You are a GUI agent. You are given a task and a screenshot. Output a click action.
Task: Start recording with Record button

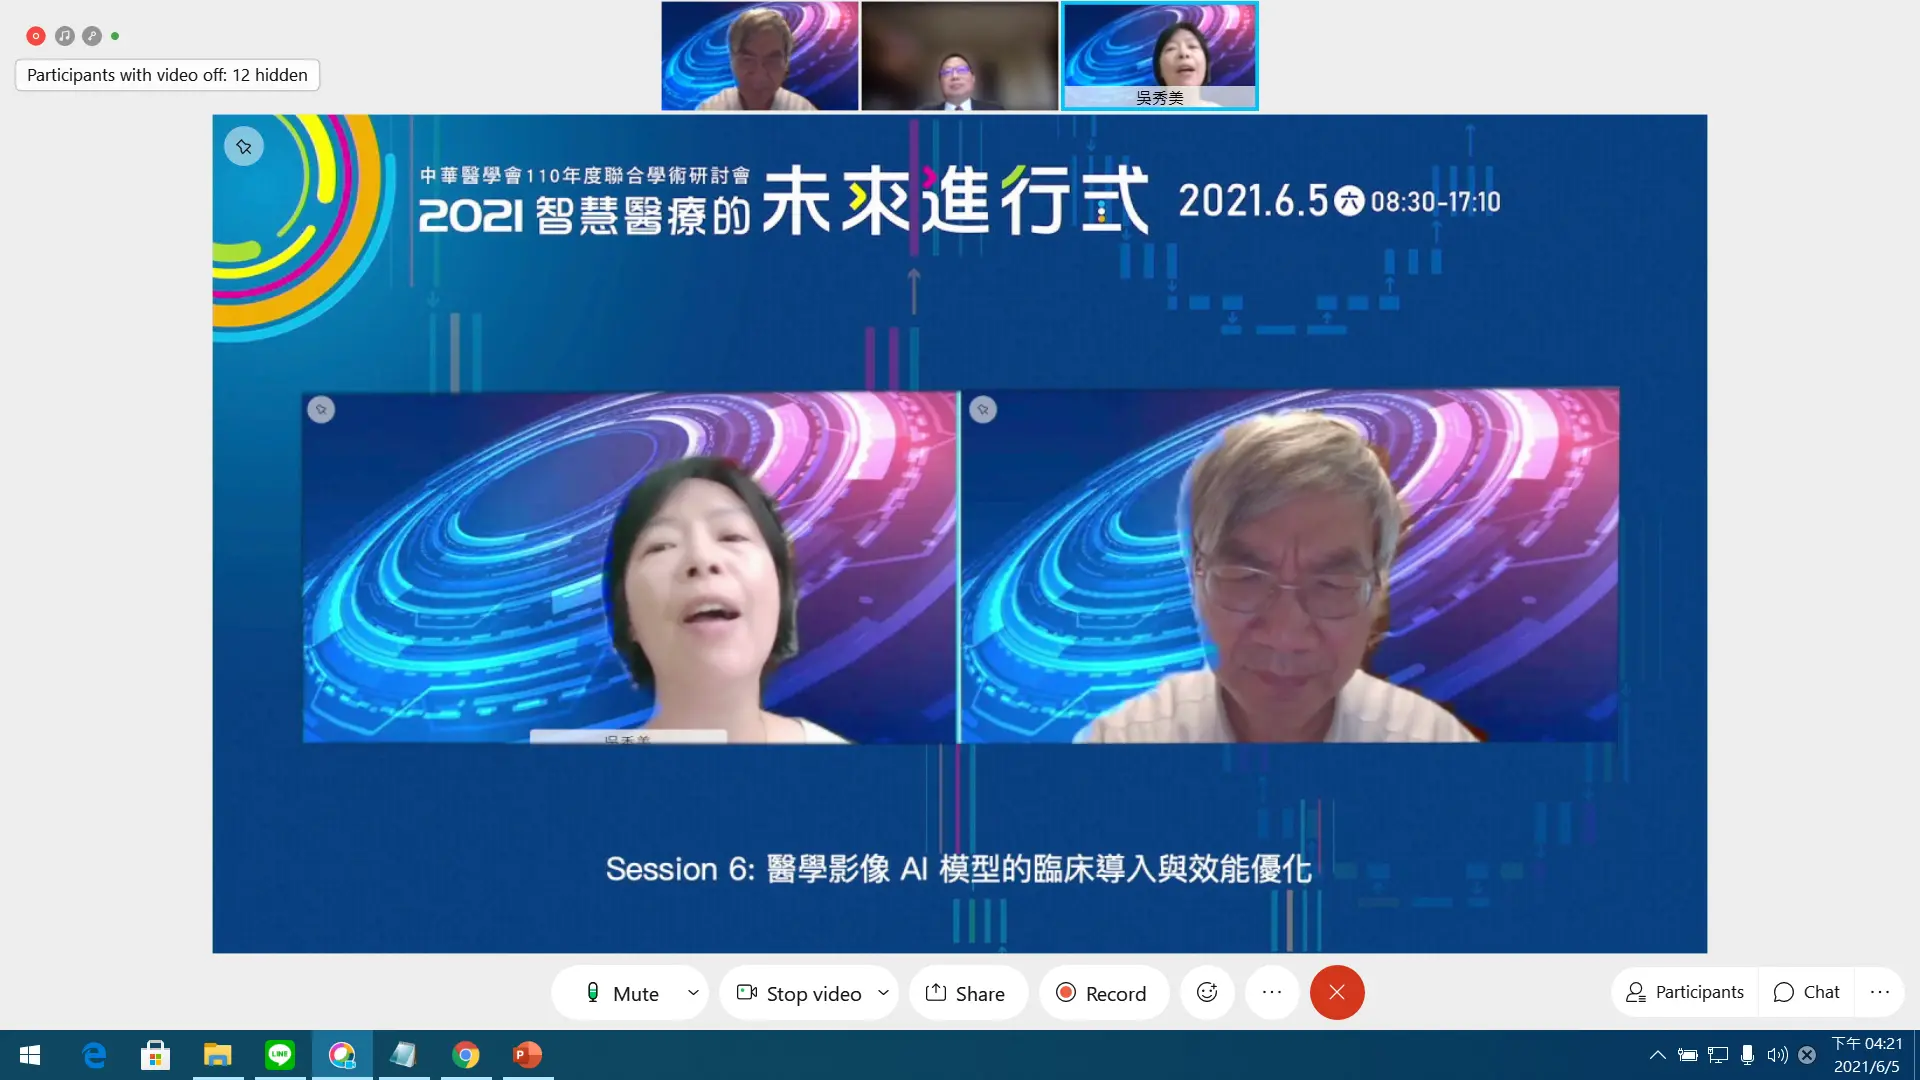tap(1102, 993)
